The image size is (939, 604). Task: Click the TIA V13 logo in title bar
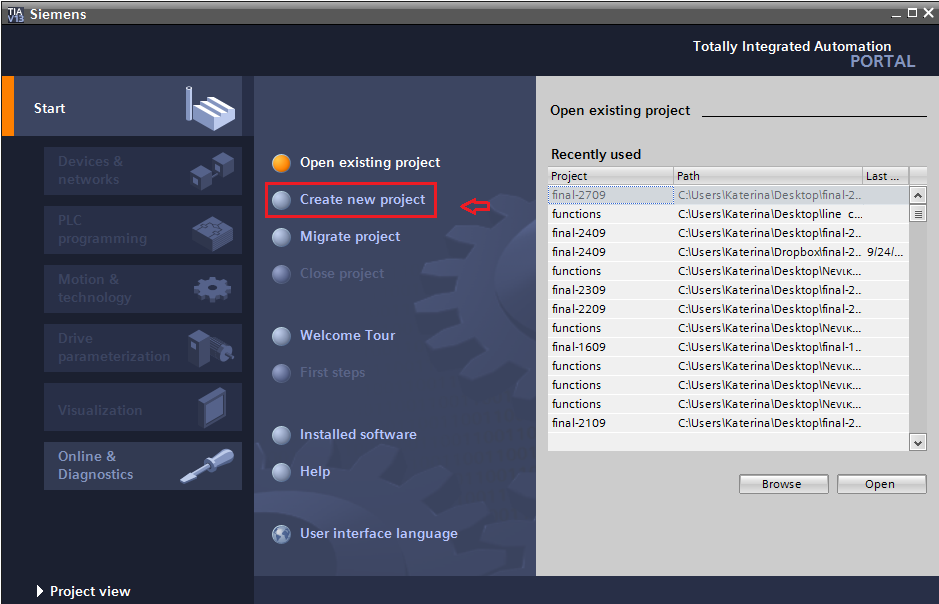point(16,14)
